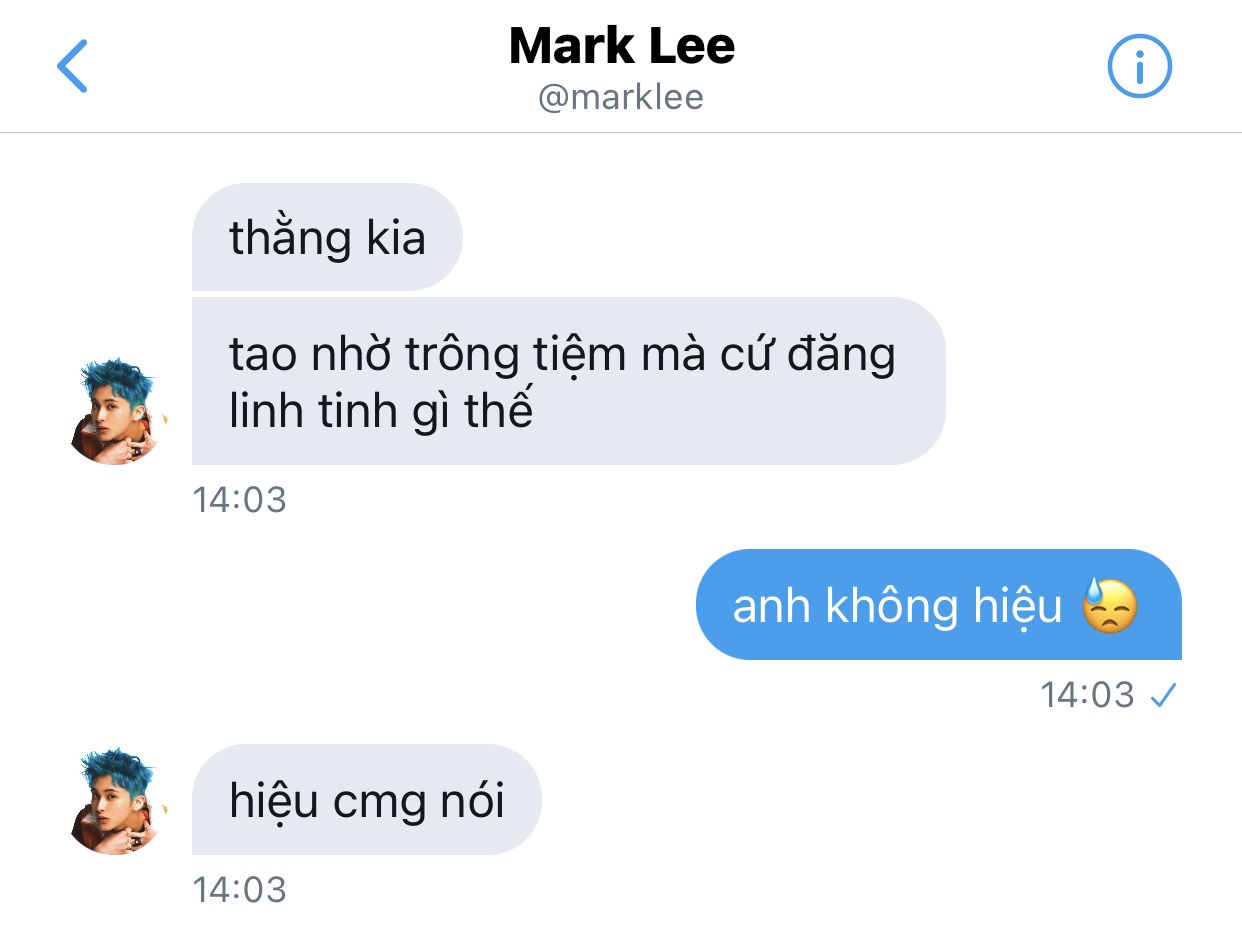1242x931 pixels.
Task: Open the Mark Lee profile title
Action: (x=621, y=46)
